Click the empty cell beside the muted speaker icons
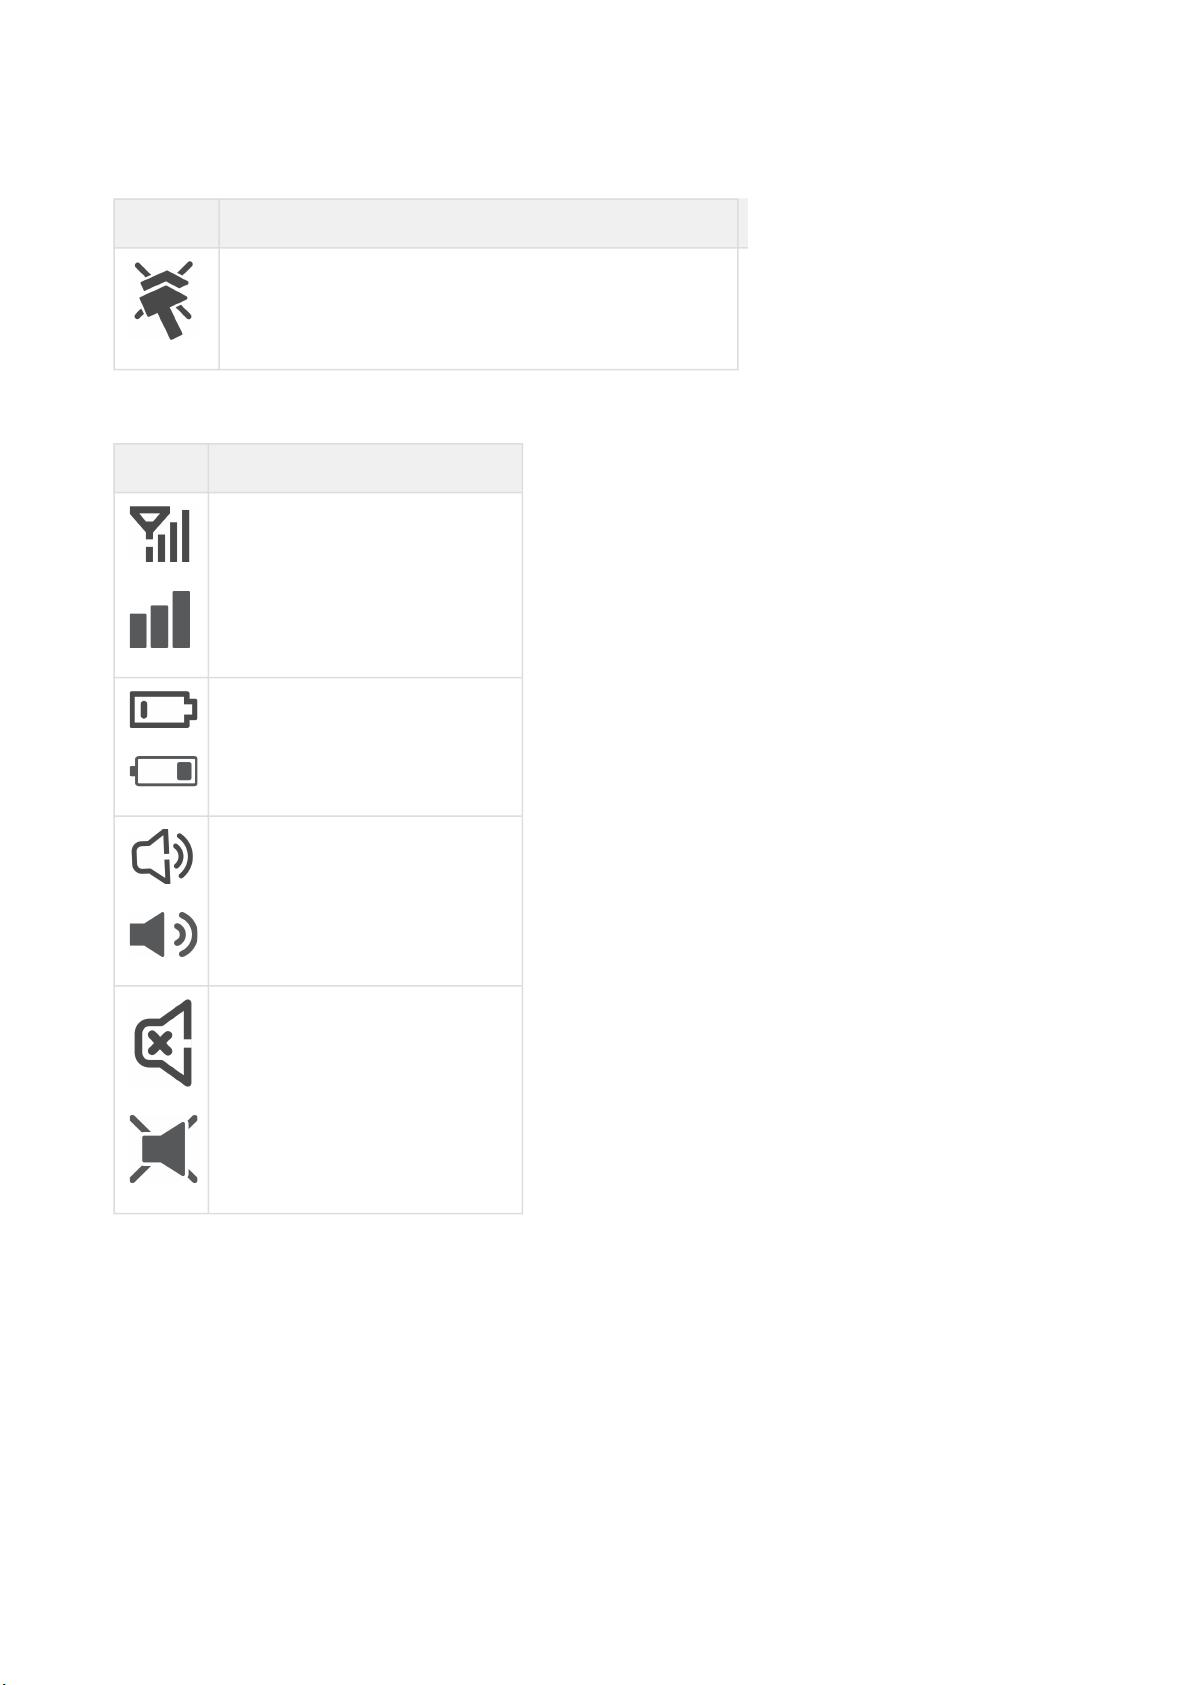The image size is (1192, 1685). [x=365, y=1100]
